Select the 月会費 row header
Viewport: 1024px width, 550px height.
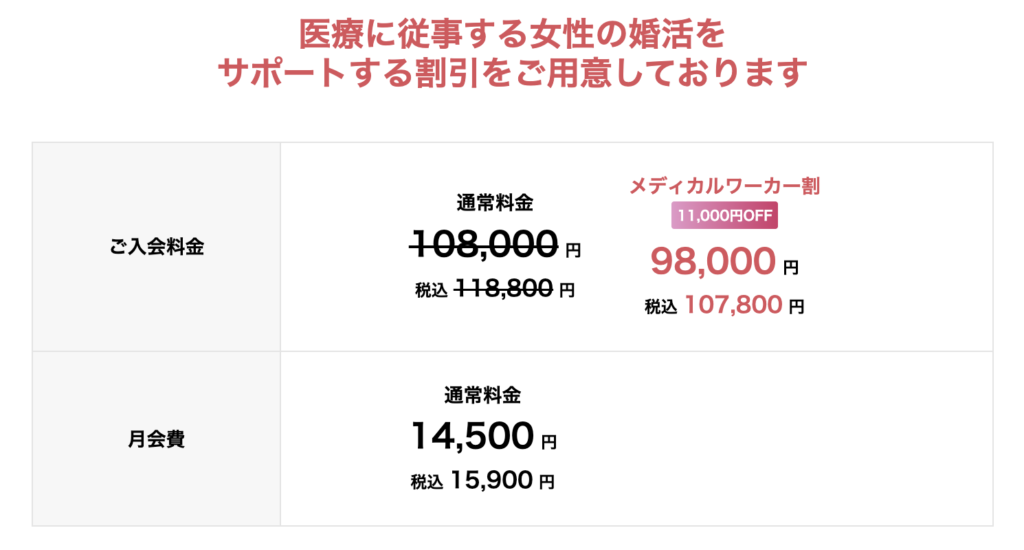[157, 438]
